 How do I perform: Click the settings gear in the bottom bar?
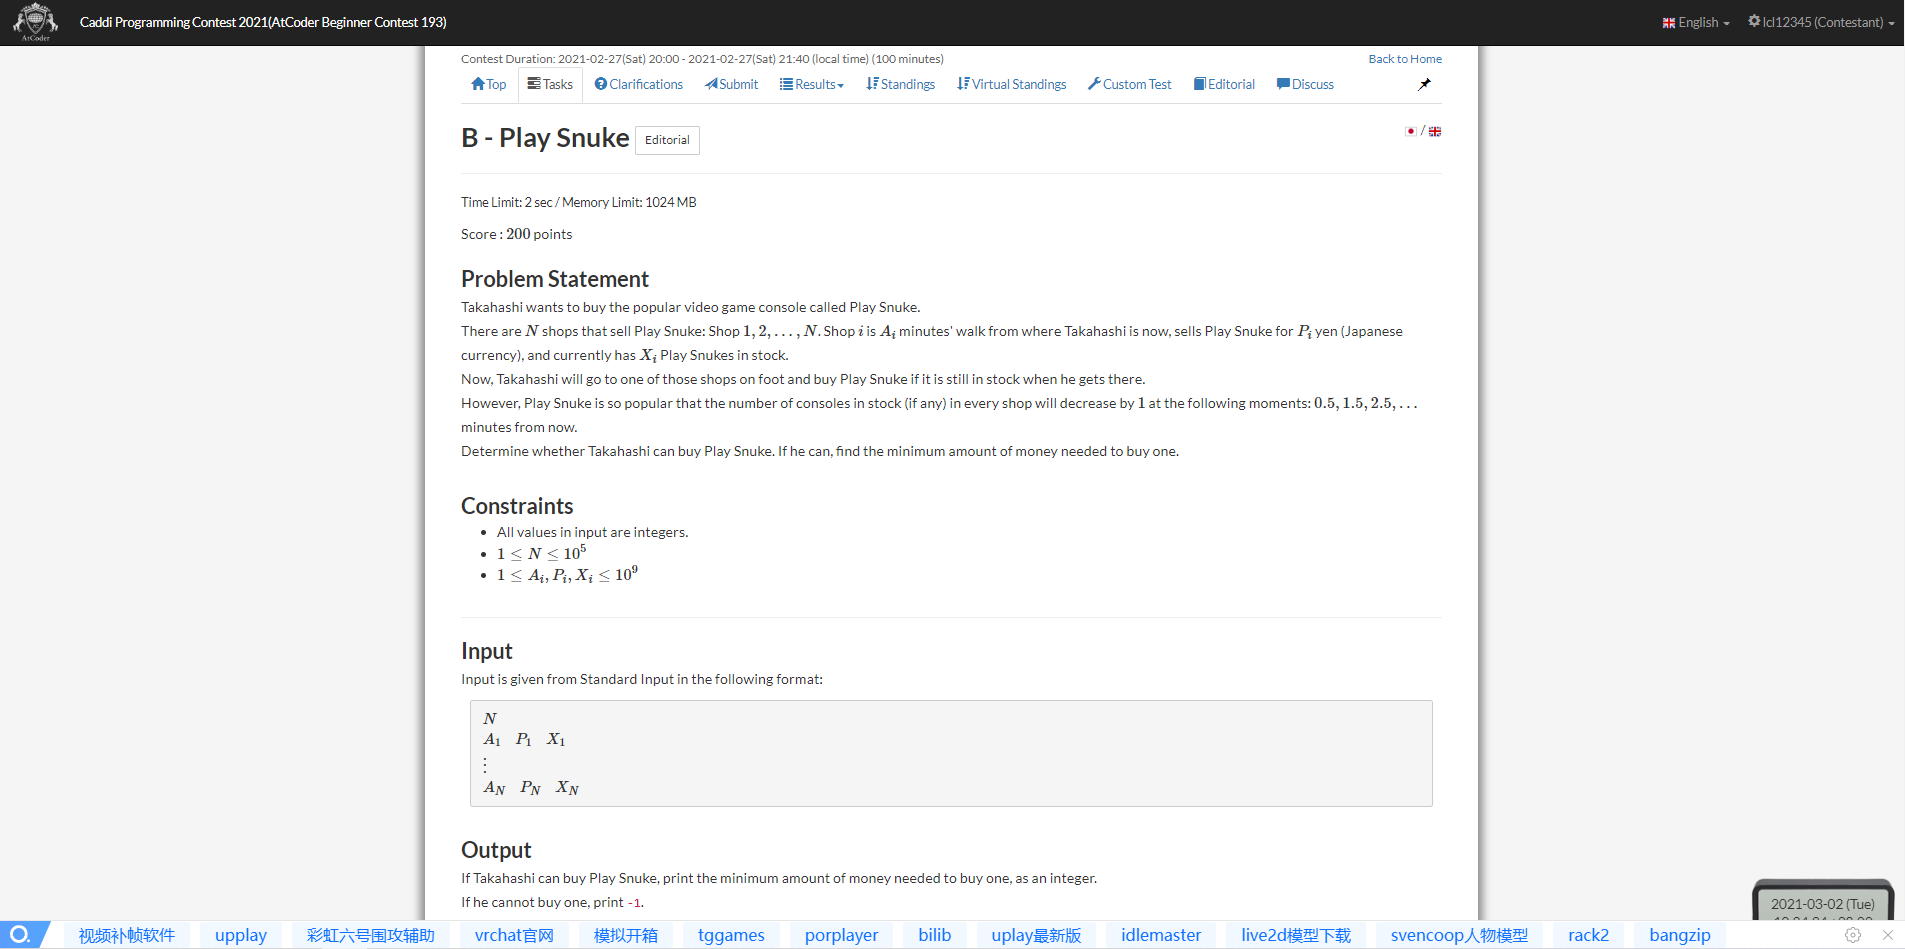point(1853,935)
